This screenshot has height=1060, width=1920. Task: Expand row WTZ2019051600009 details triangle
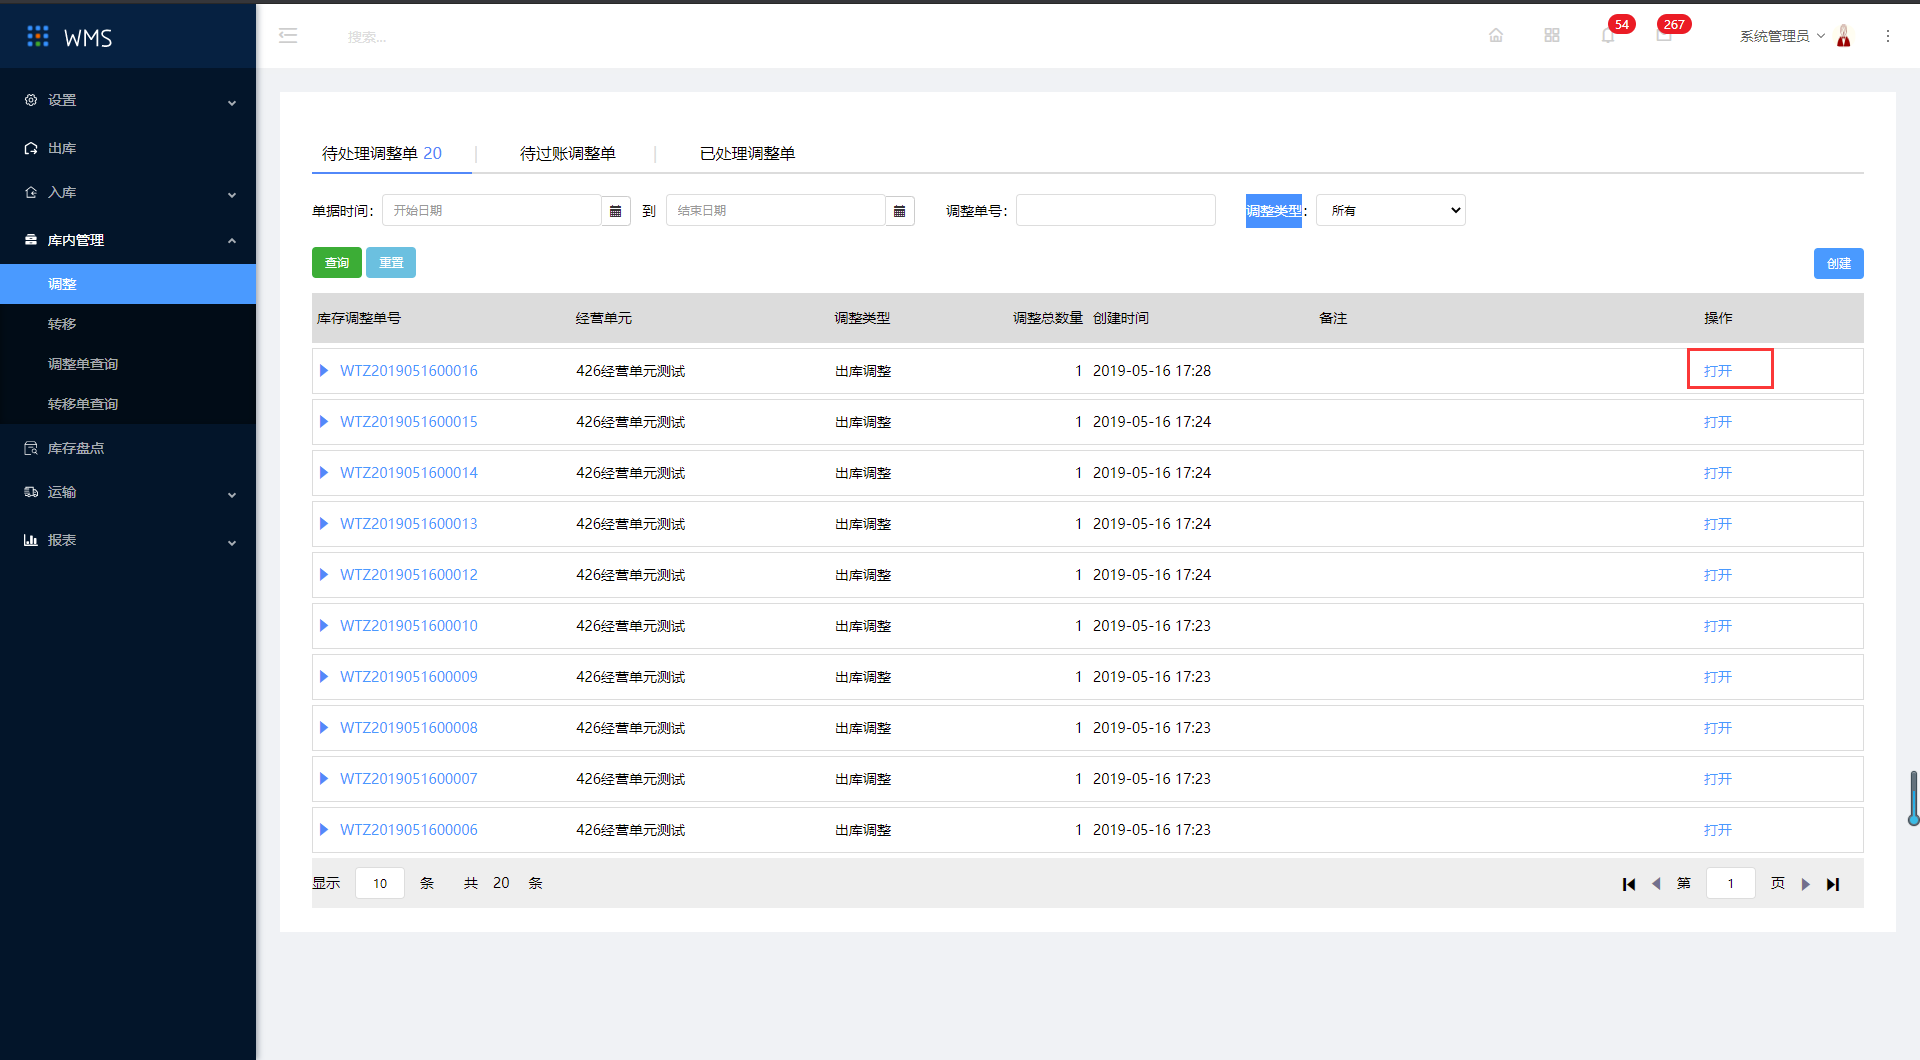click(x=324, y=677)
